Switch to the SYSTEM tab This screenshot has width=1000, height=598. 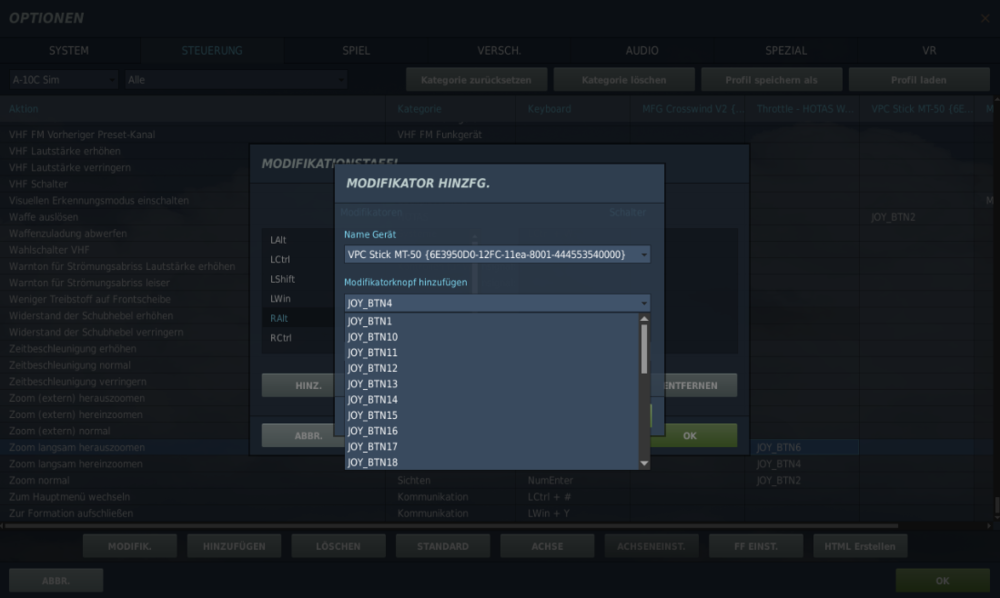click(x=69, y=50)
